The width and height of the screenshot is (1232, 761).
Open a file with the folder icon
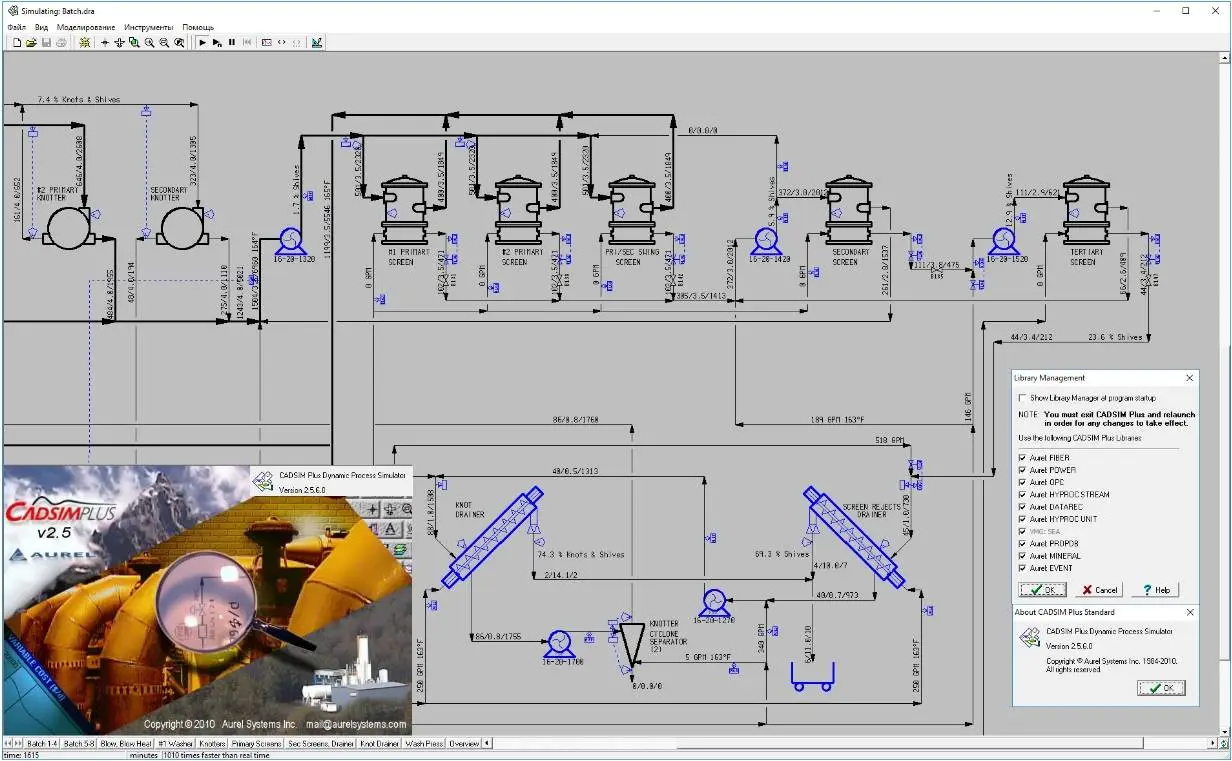click(31, 43)
